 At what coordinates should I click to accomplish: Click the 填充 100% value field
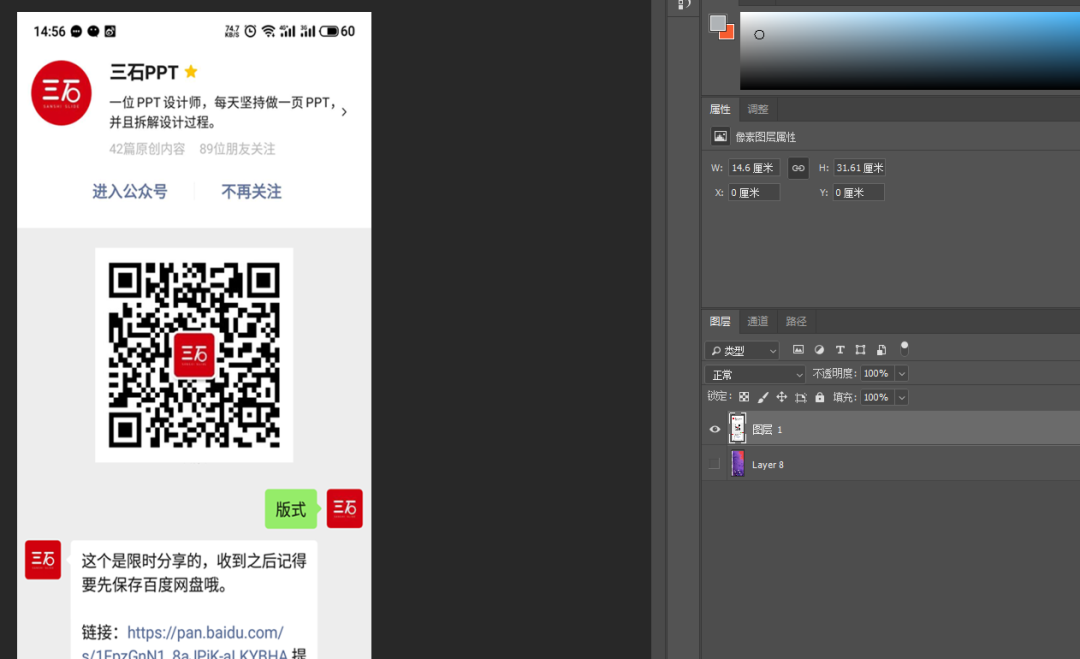point(877,397)
